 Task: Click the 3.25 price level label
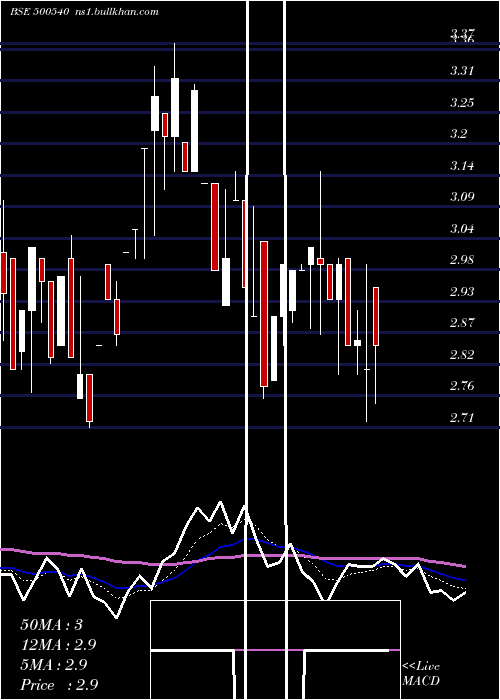[462, 102]
